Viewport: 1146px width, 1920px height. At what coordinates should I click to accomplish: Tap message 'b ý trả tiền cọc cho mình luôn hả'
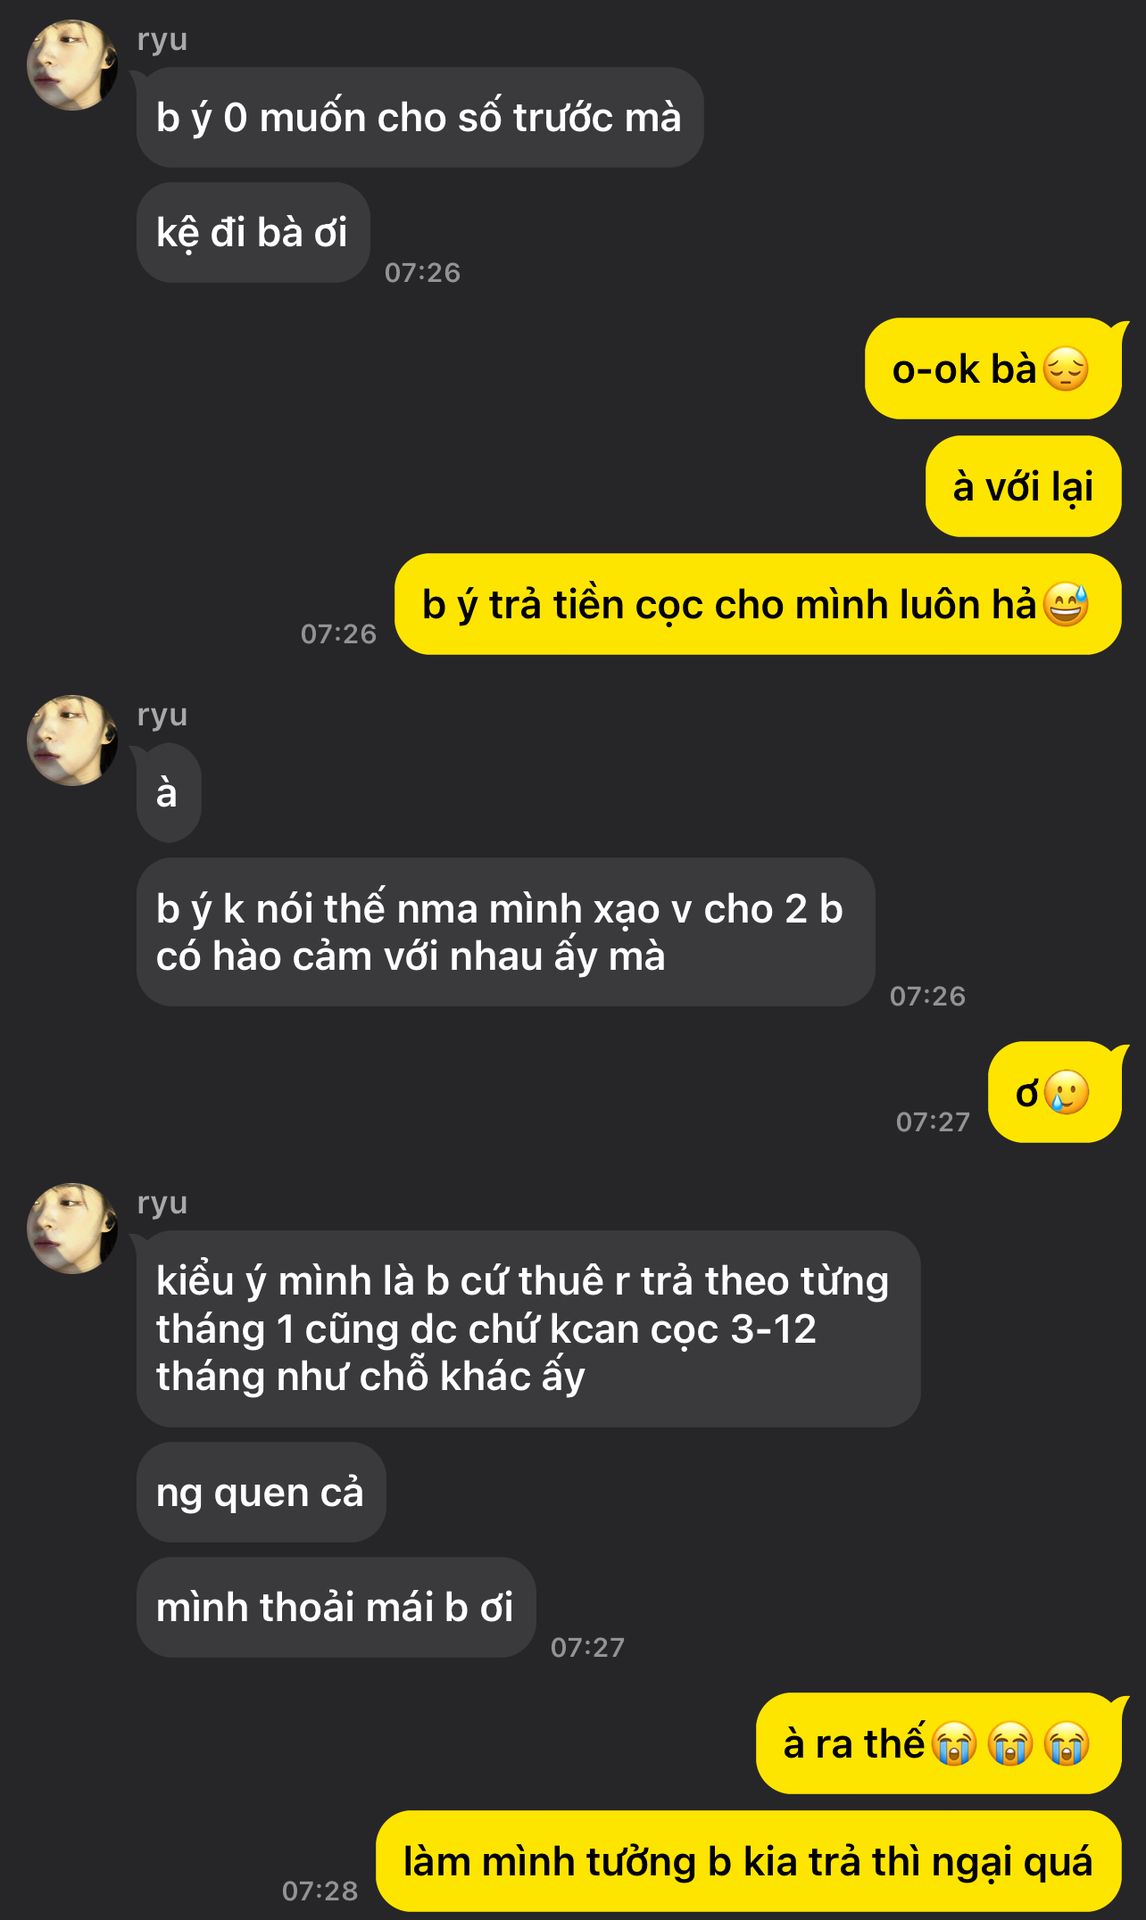[758, 604]
